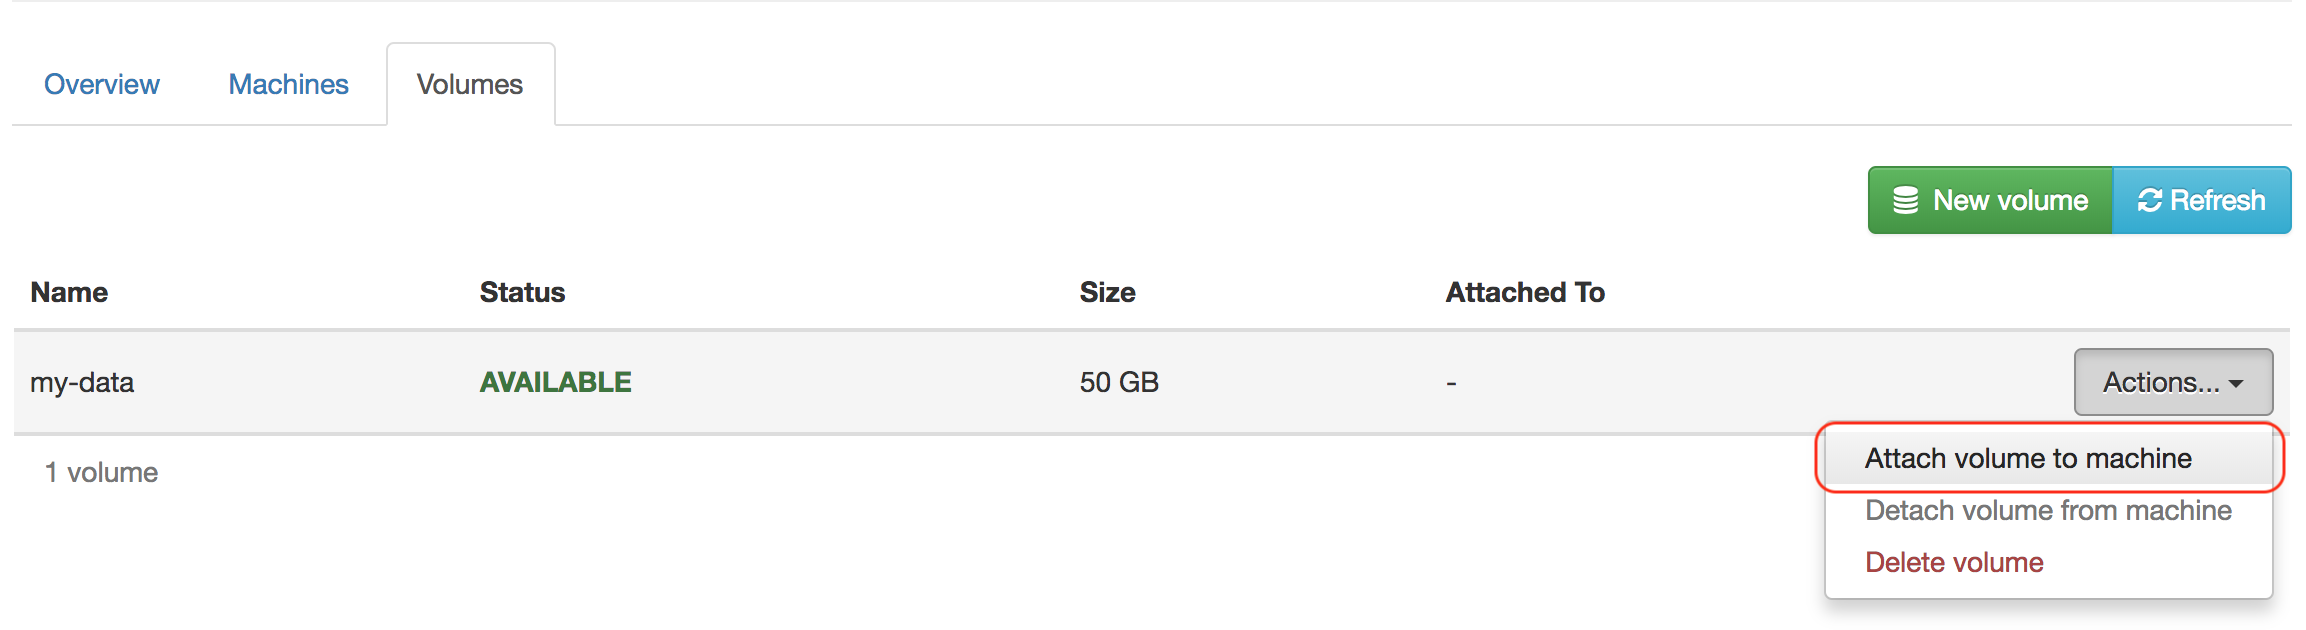Click the 1 volume count text
This screenshot has height=630, width=2306.
click(x=101, y=472)
